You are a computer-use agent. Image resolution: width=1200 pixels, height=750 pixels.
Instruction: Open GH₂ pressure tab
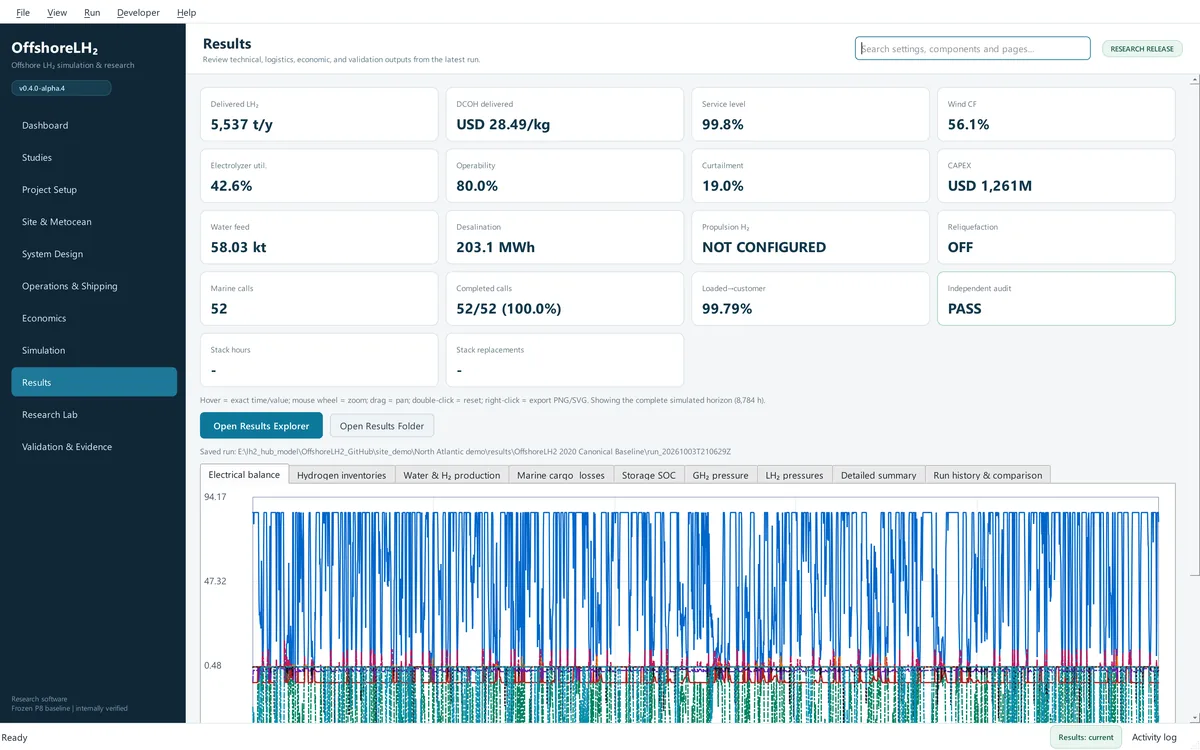tap(720, 475)
